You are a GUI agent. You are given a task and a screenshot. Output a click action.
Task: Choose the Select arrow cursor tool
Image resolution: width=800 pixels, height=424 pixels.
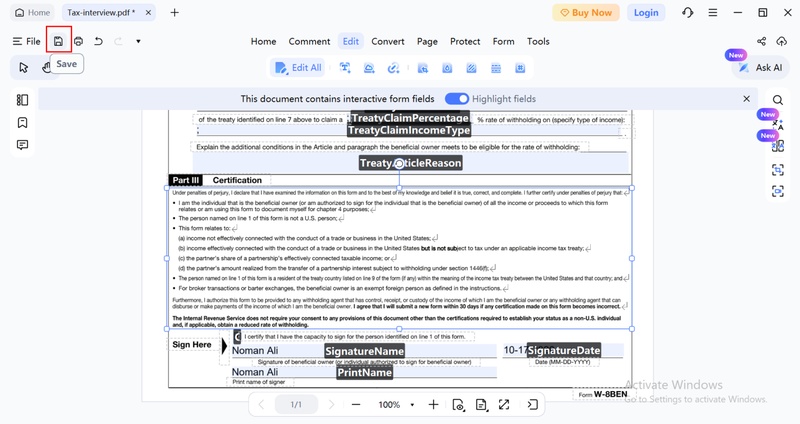point(23,67)
